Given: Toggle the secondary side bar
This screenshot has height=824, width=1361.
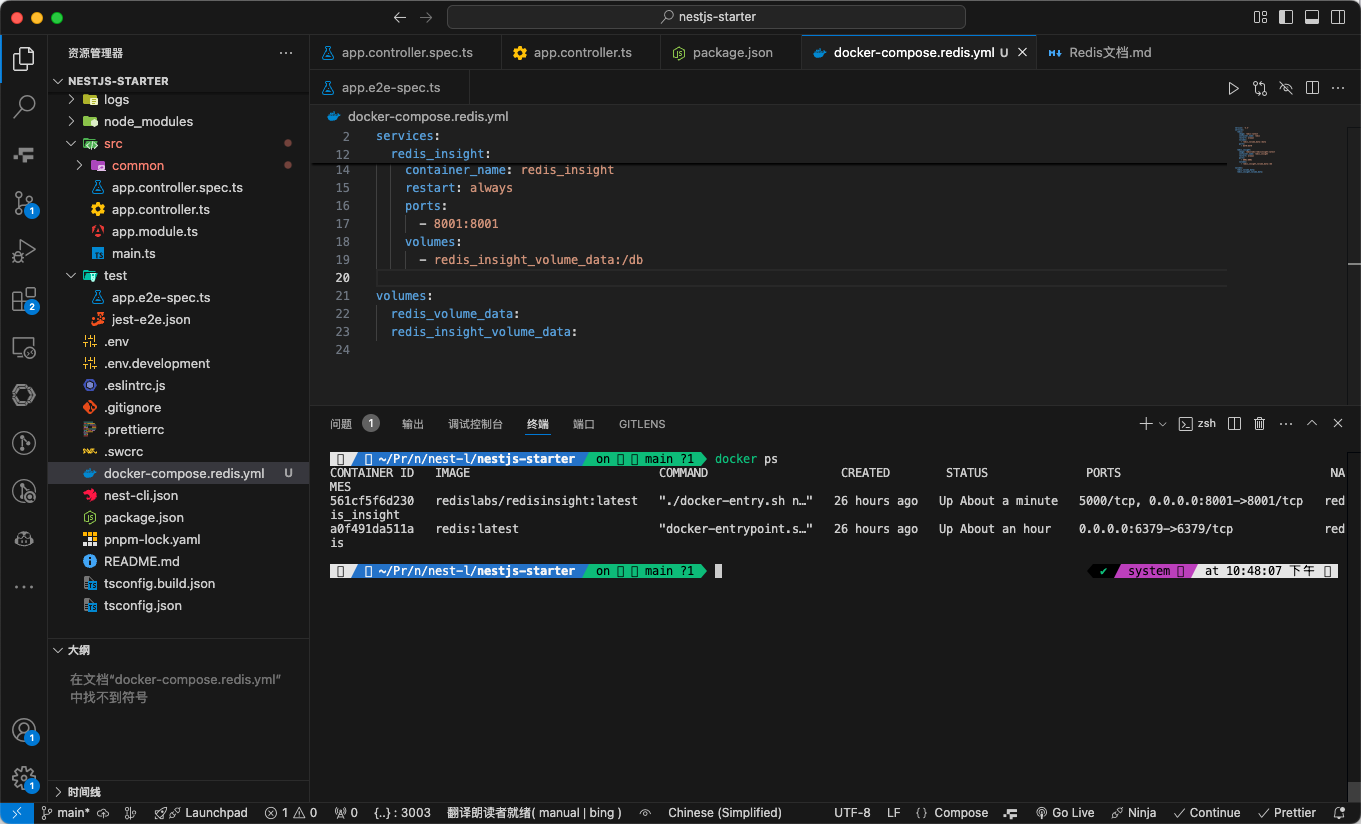Looking at the screenshot, I should pyautogui.click(x=1338, y=17).
